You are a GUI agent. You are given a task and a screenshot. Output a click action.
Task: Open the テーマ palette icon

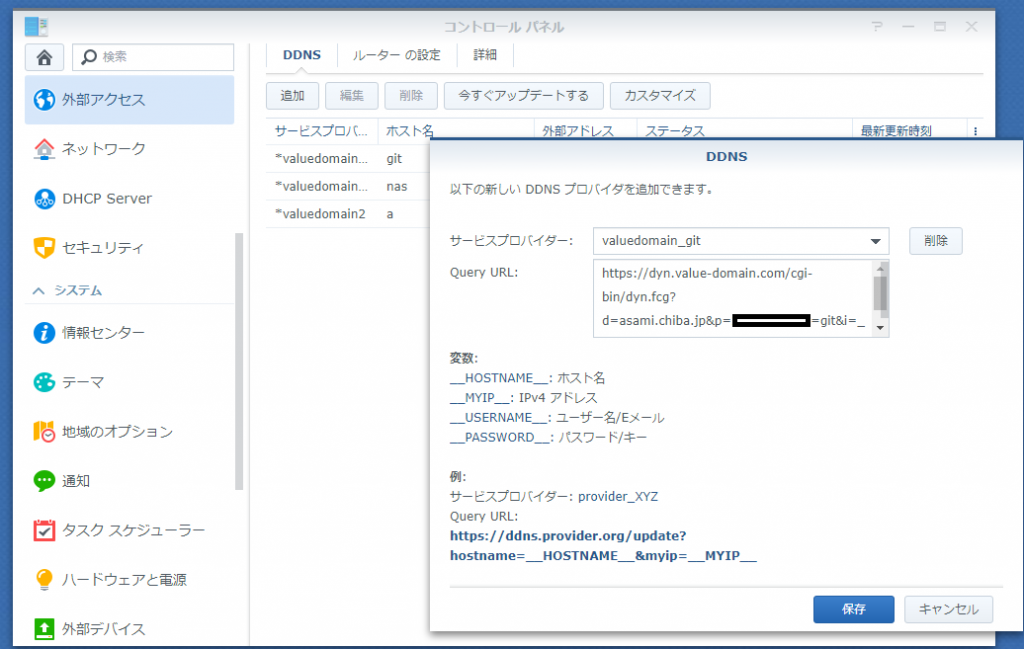[x=44, y=382]
